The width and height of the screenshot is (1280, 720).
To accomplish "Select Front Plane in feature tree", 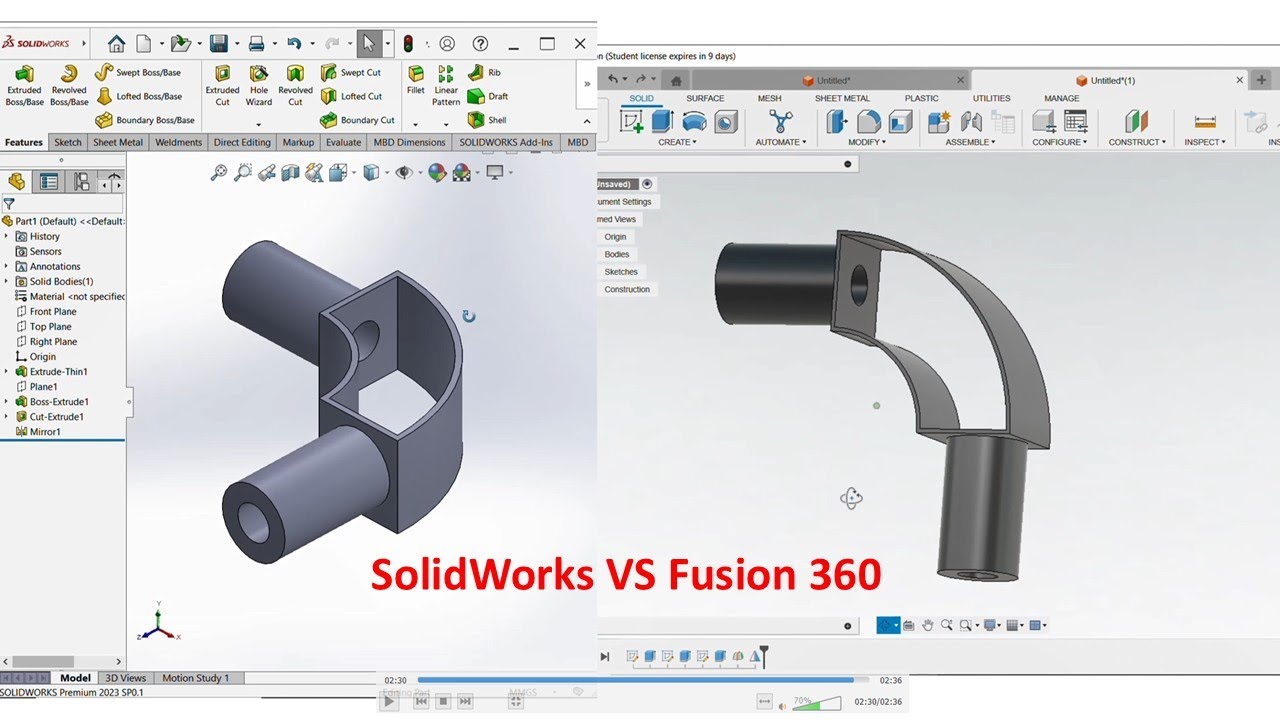I will (x=53, y=311).
